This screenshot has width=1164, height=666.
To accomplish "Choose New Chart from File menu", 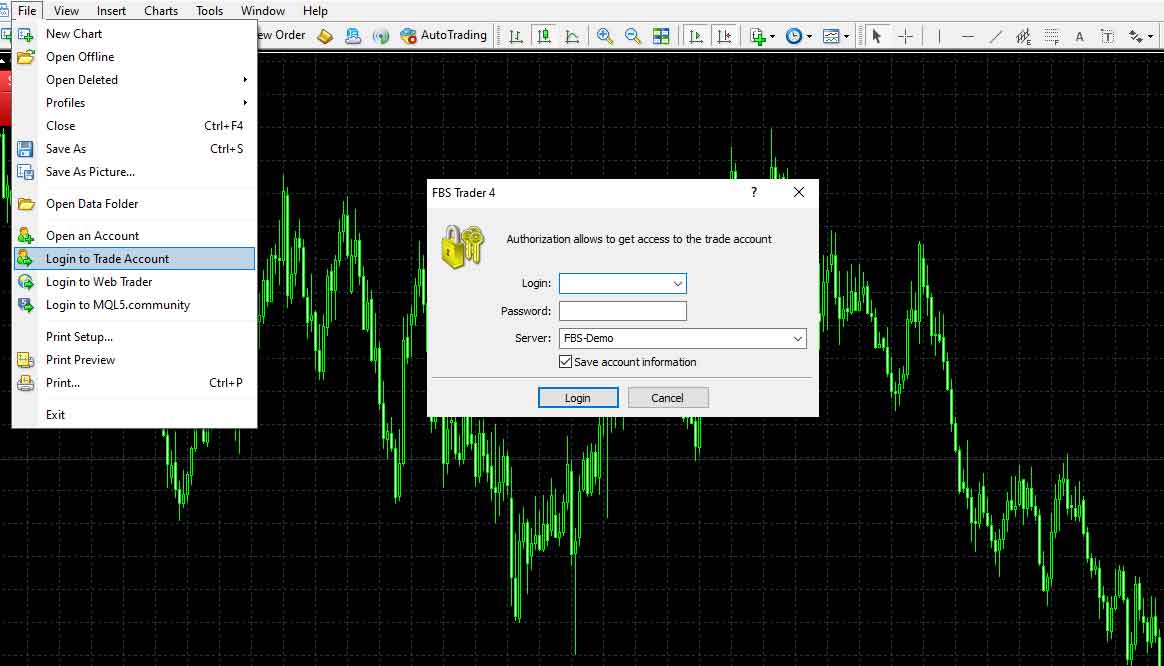I will [134, 33].
